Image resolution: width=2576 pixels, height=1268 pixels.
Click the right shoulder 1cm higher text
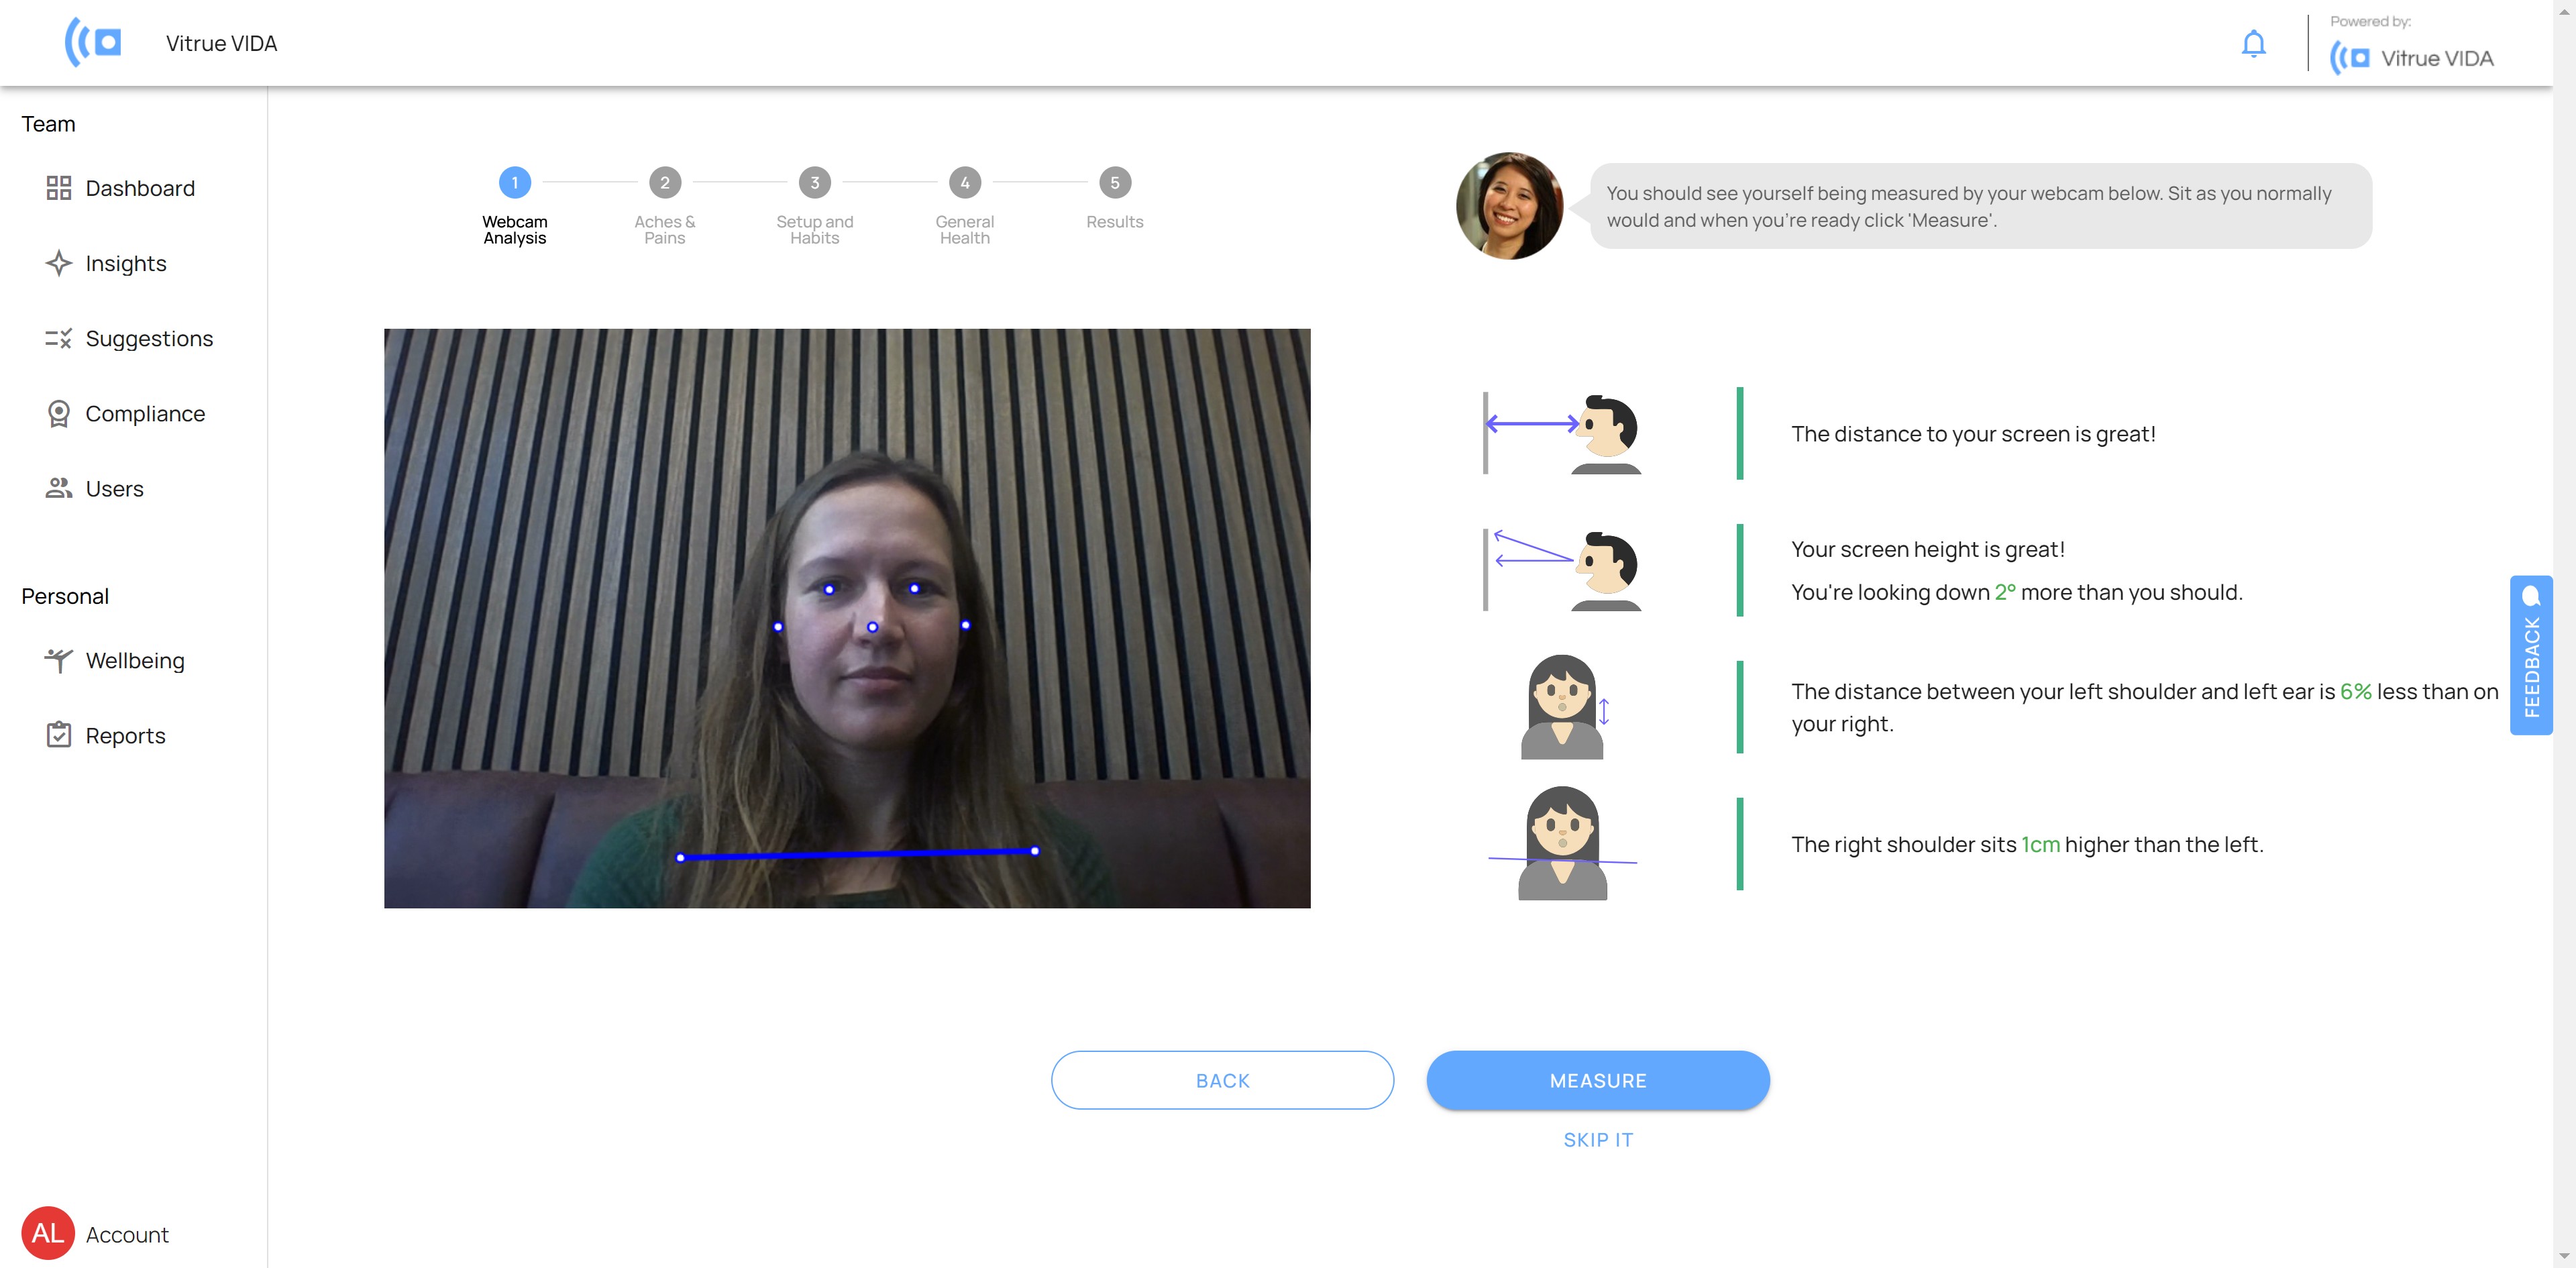tap(2026, 844)
